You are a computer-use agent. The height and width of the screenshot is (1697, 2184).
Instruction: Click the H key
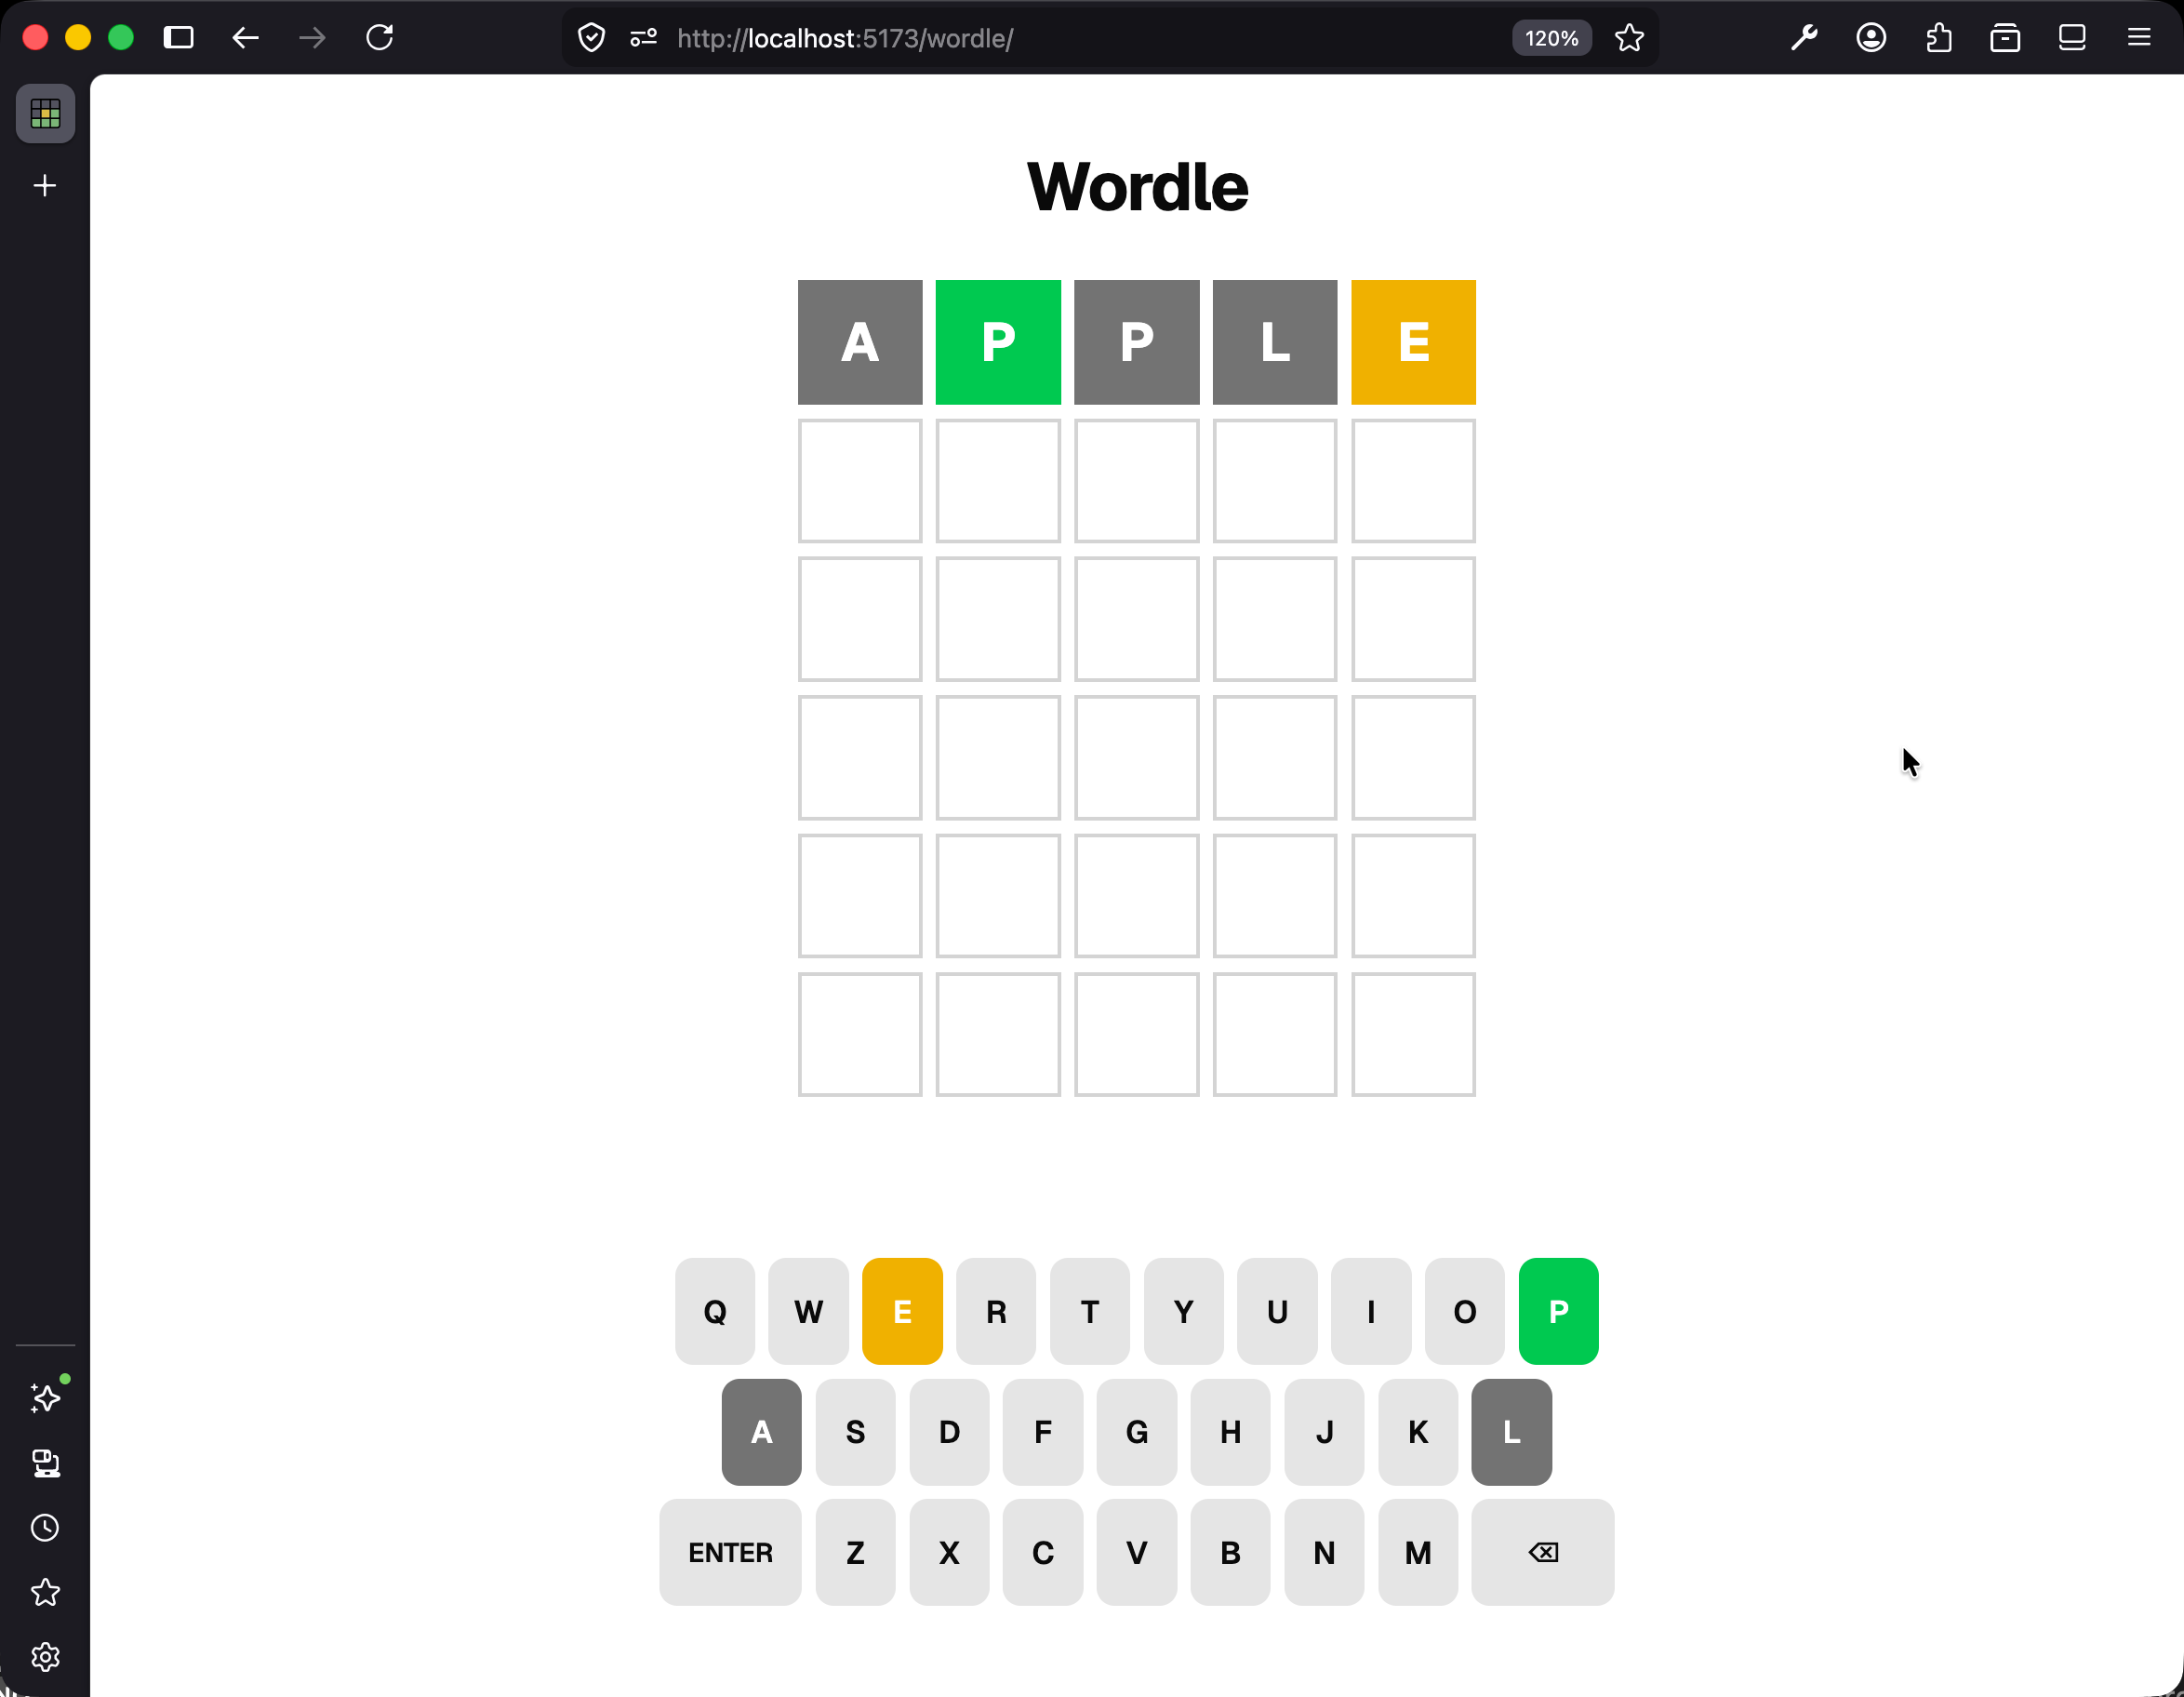(x=1231, y=1432)
